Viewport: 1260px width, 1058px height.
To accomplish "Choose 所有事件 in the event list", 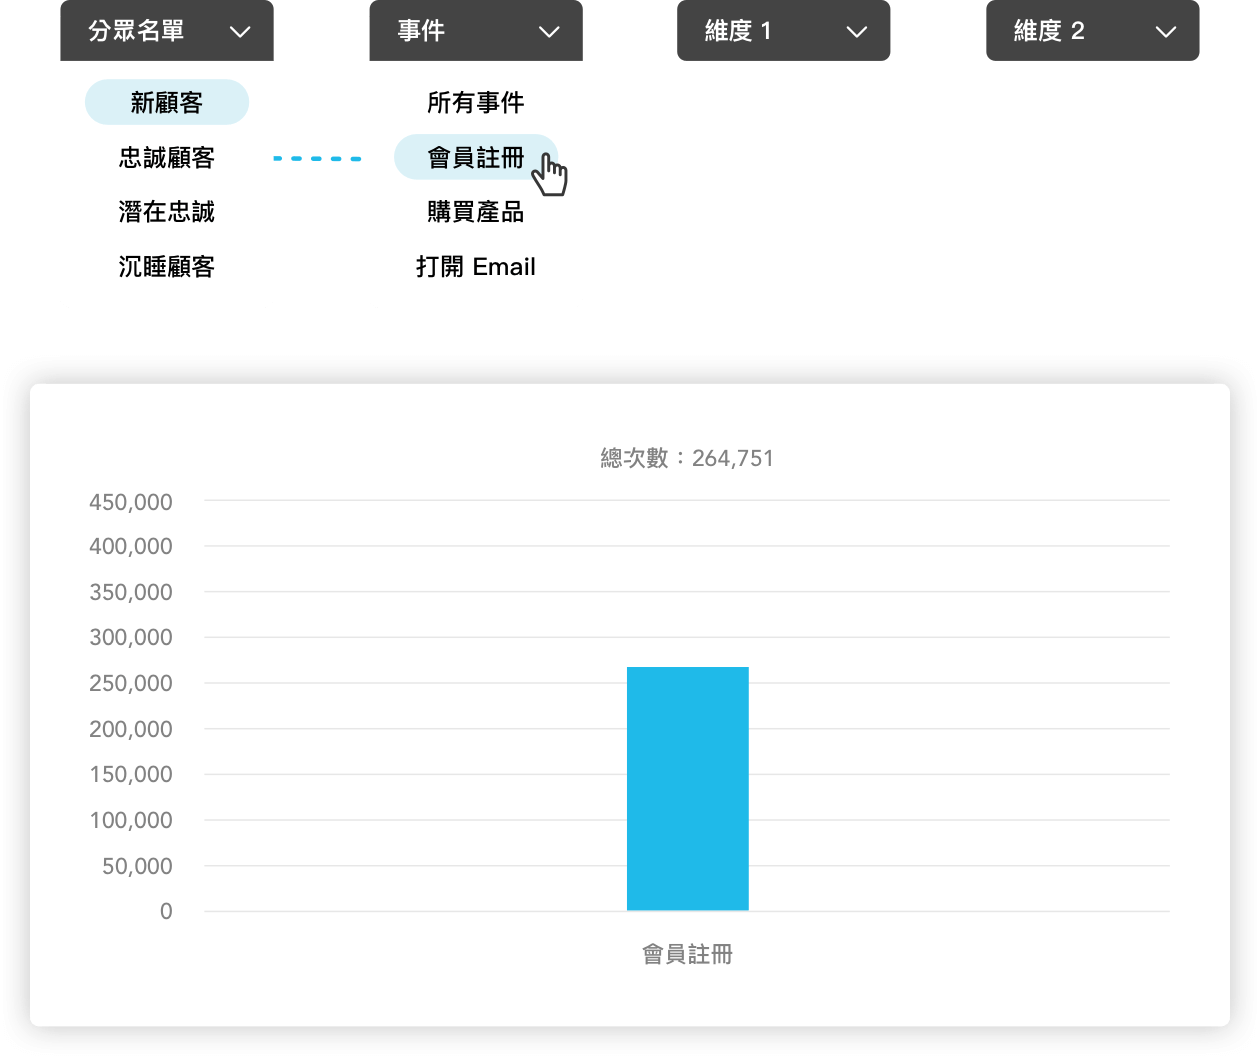I will point(475,103).
